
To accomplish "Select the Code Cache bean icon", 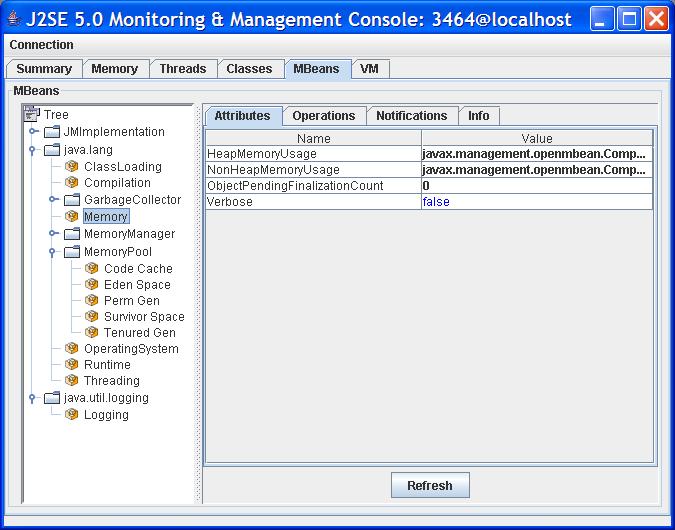I will [92, 269].
